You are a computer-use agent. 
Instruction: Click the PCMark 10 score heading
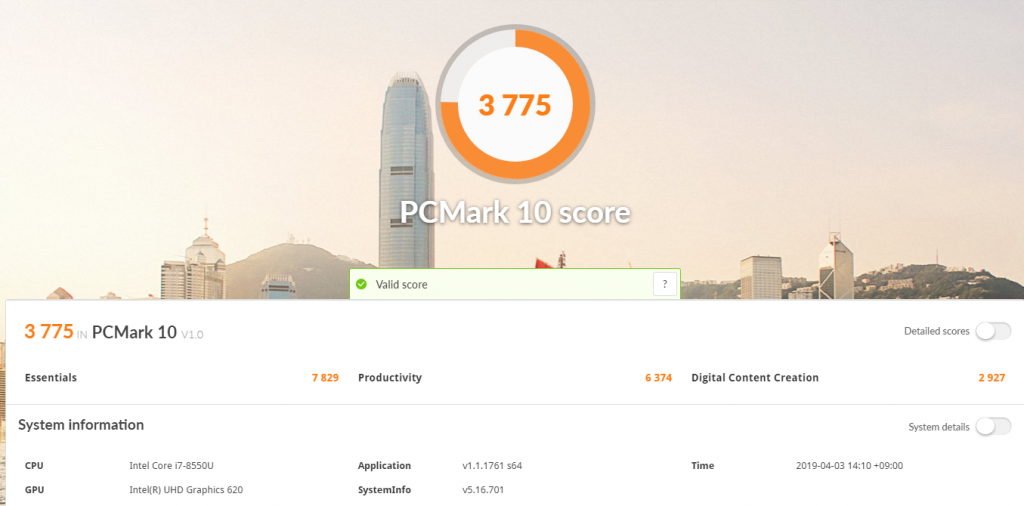click(515, 212)
